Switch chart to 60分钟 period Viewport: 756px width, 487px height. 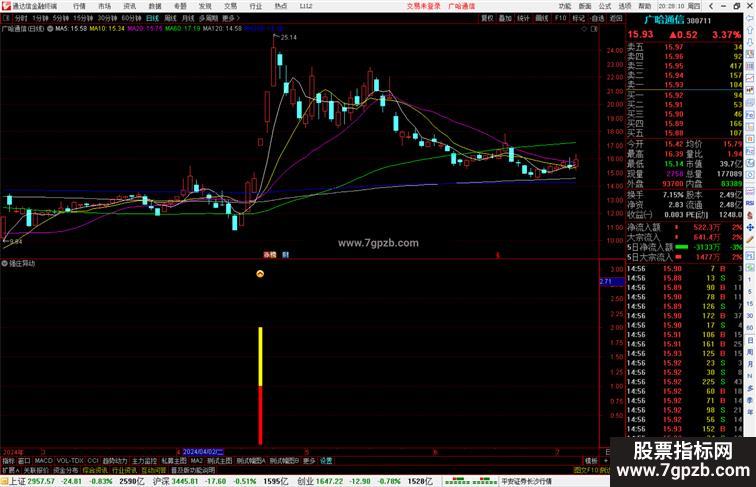click(131, 18)
